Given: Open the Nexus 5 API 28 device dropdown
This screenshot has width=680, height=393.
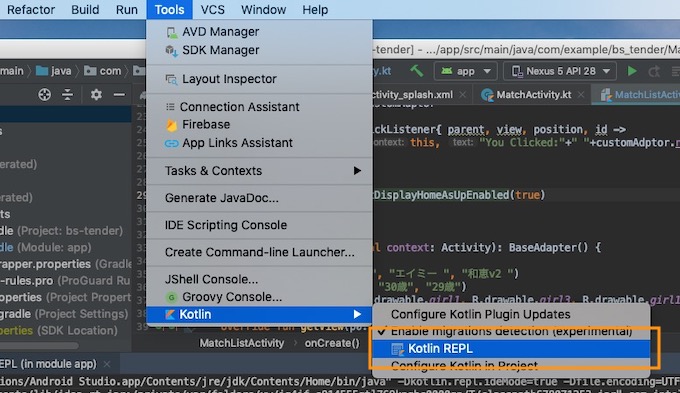Looking at the screenshot, I should [560, 71].
